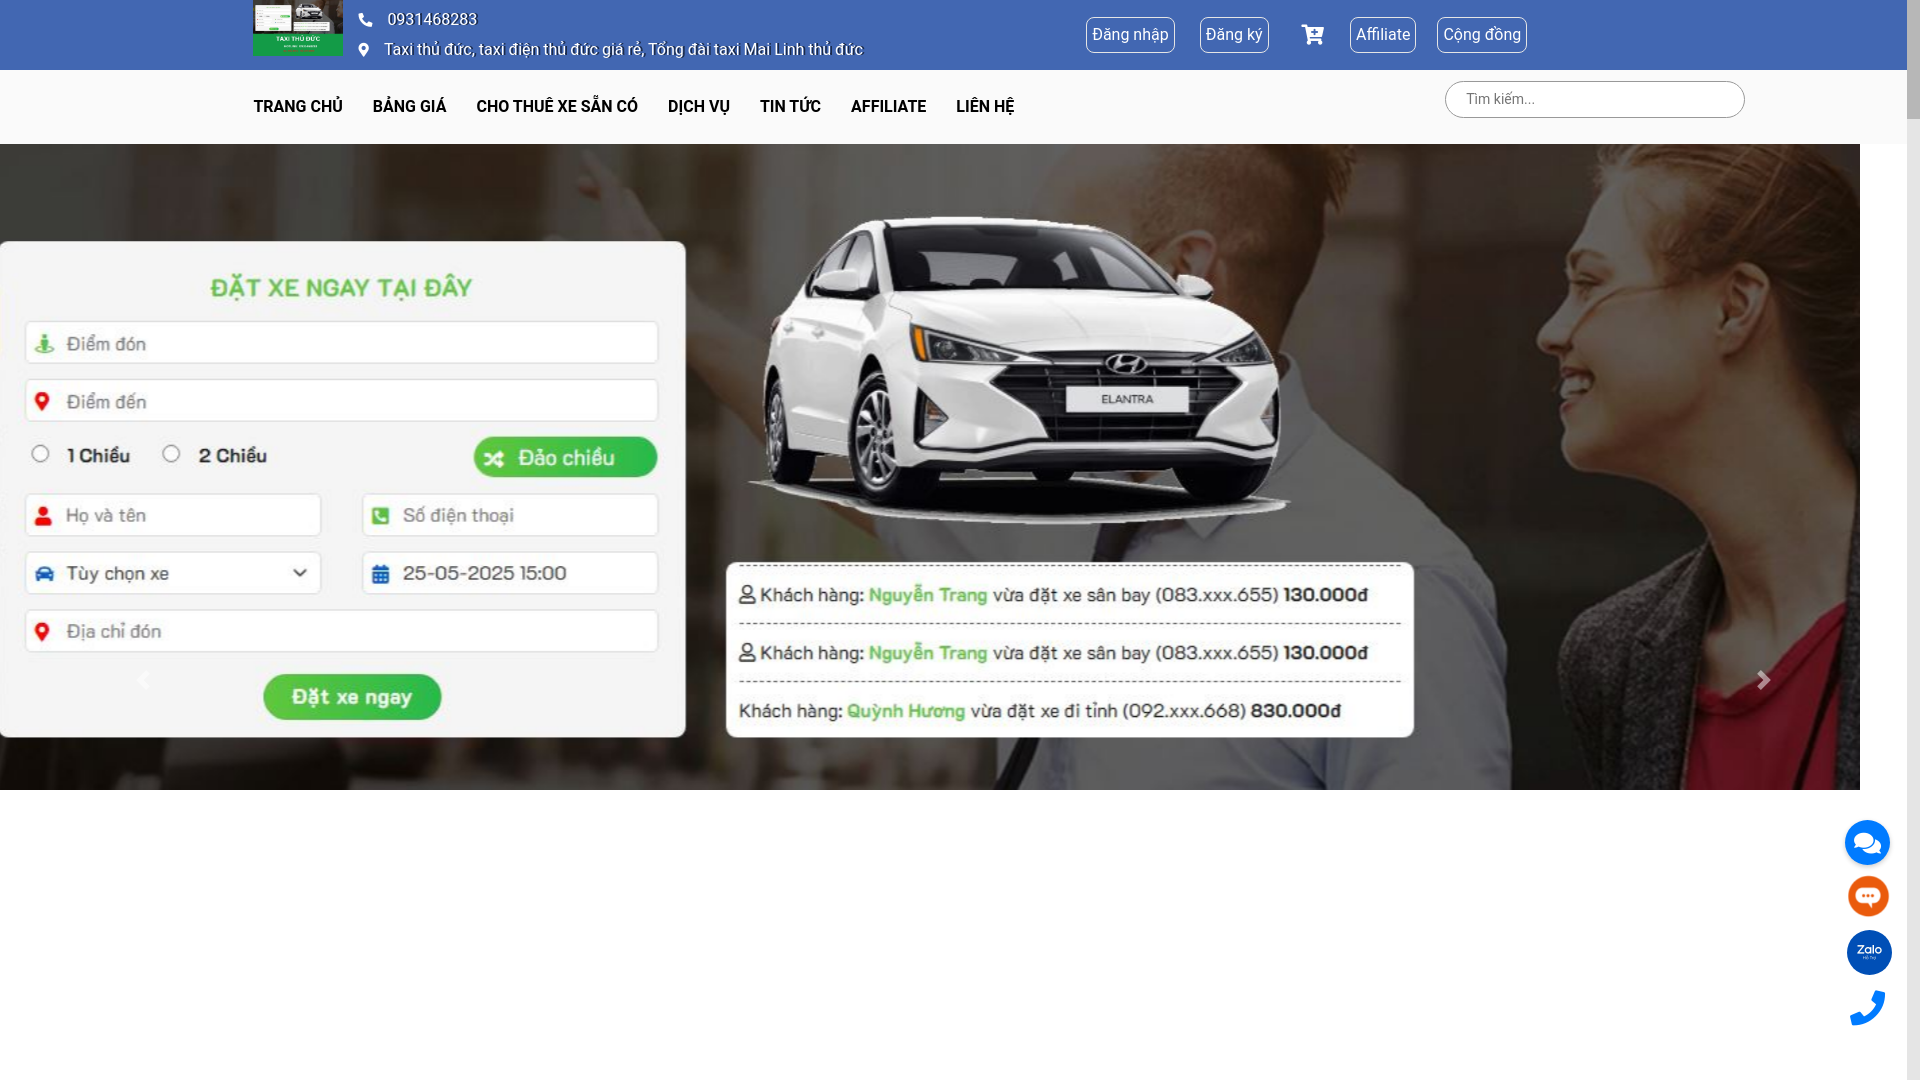Click the Đăng ký button
1920x1080 pixels.
click(x=1234, y=35)
